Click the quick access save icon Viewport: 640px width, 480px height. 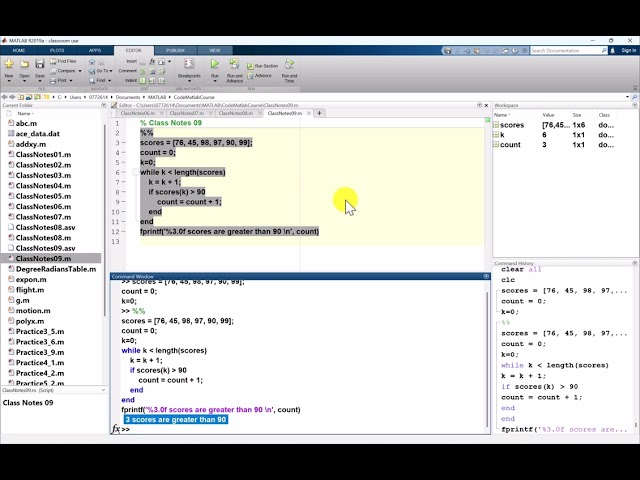point(448,51)
